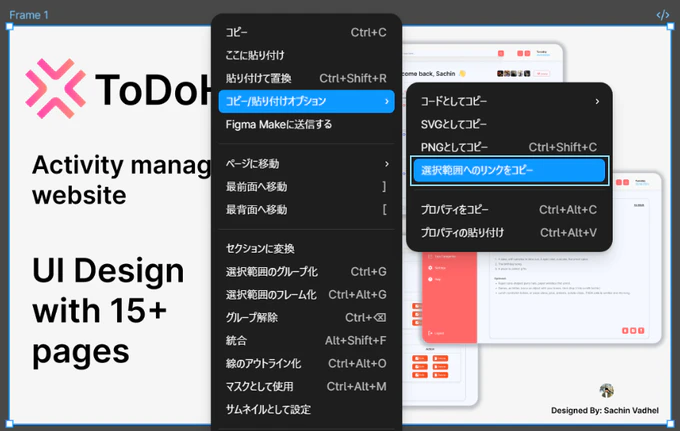Choose 最背面へ移動 menu item
Screen dimensions: 680x431
point(306,210)
